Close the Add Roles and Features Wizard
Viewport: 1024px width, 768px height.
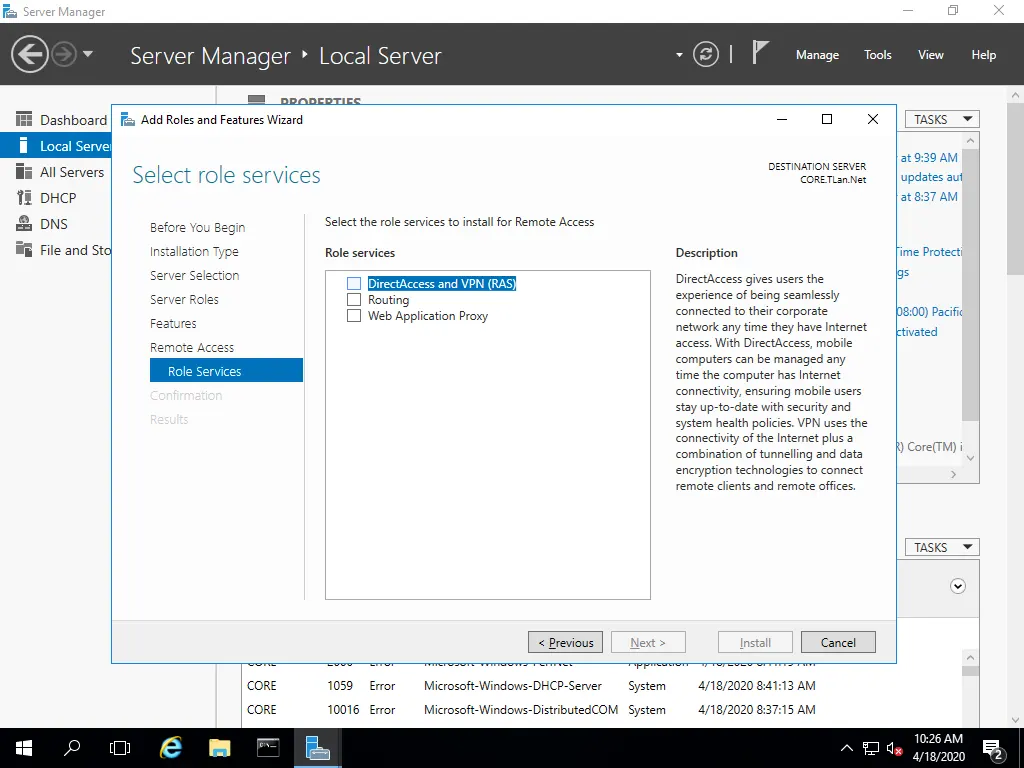[x=872, y=119]
